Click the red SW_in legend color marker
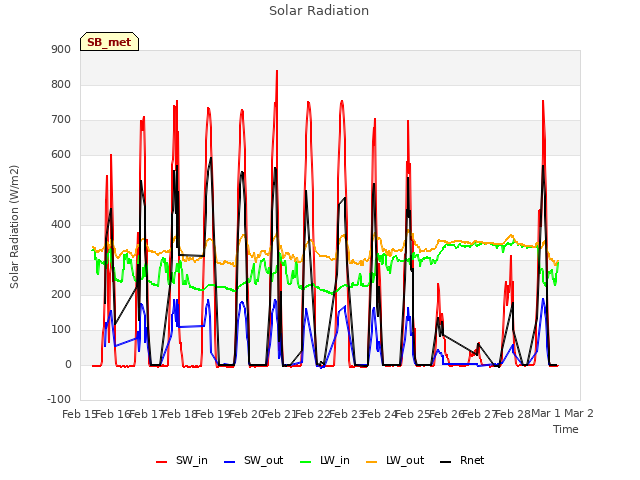The width and height of the screenshot is (640, 480). (162, 462)
